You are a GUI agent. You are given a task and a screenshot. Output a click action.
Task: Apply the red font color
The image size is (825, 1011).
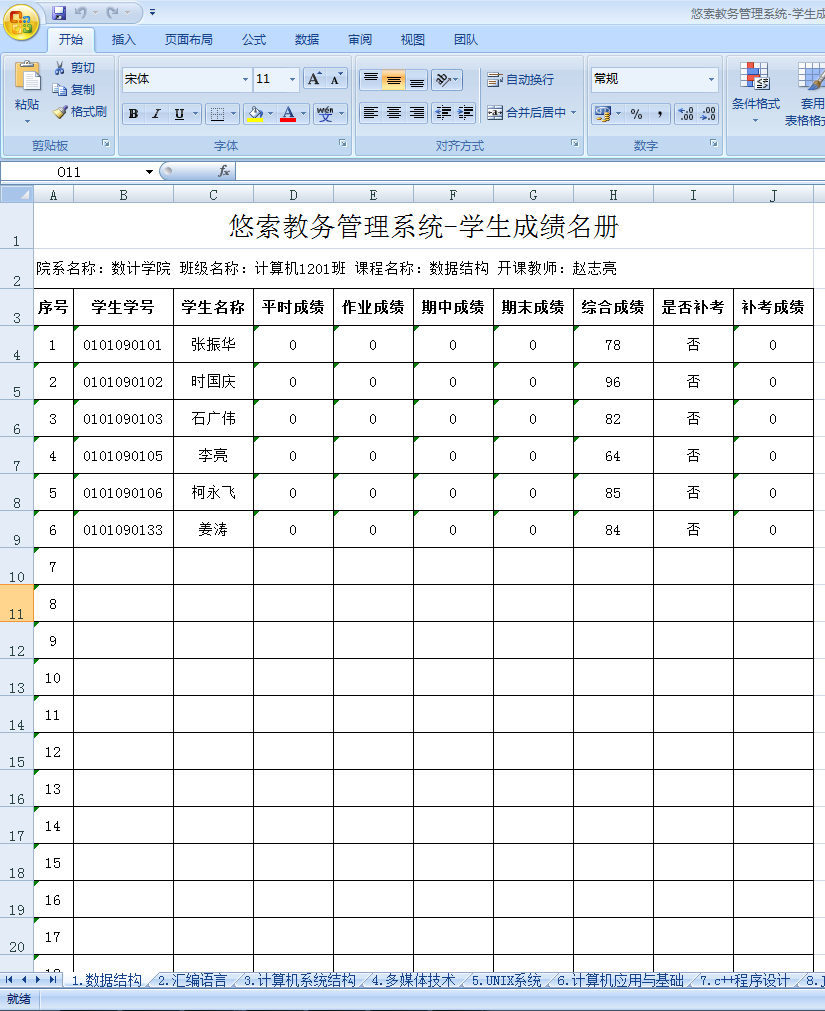pos(288,114)
